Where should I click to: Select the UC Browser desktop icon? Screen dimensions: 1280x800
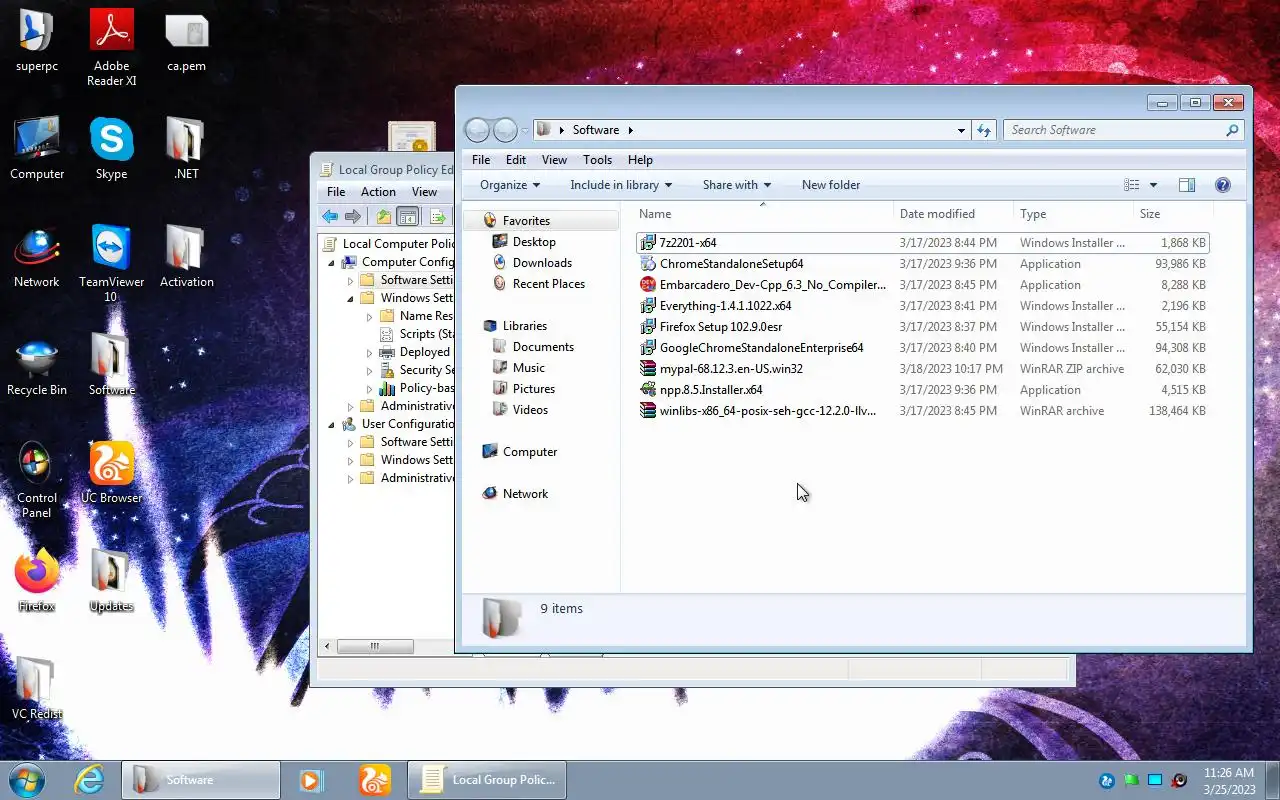pos(111,472)
